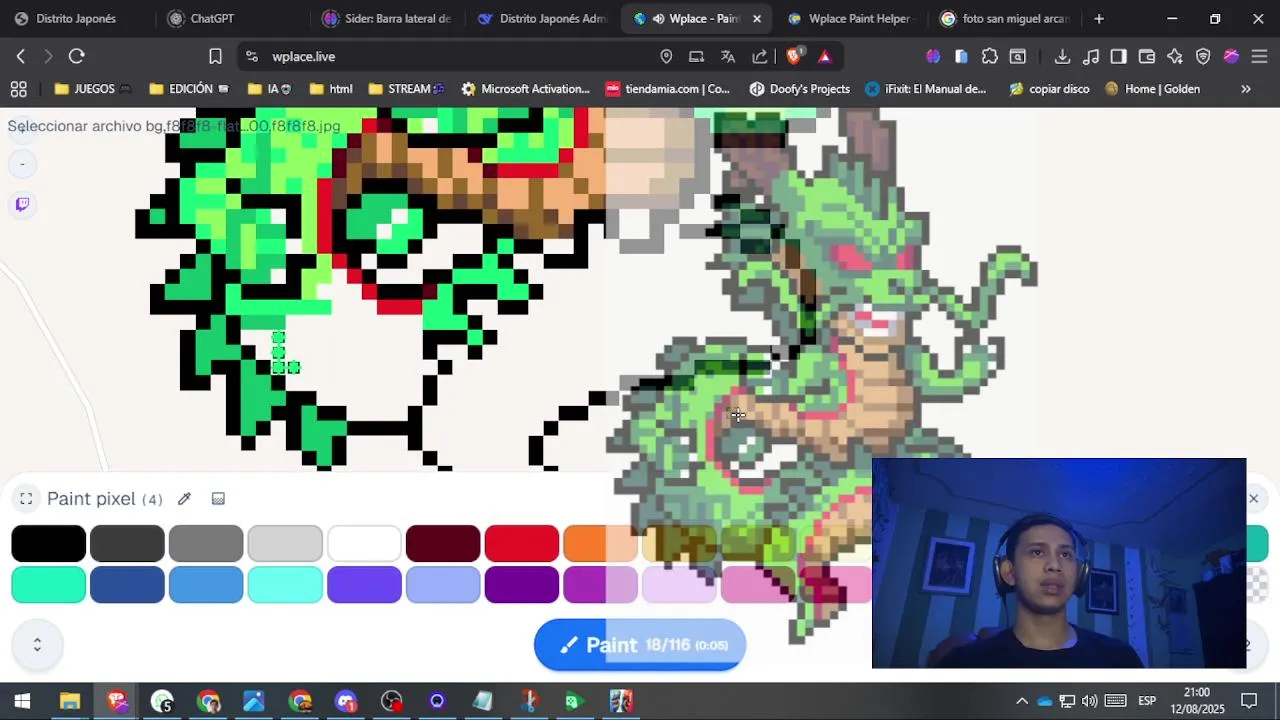
Task: Open the copiar disco bookmark
Action: click(1049, 89)
